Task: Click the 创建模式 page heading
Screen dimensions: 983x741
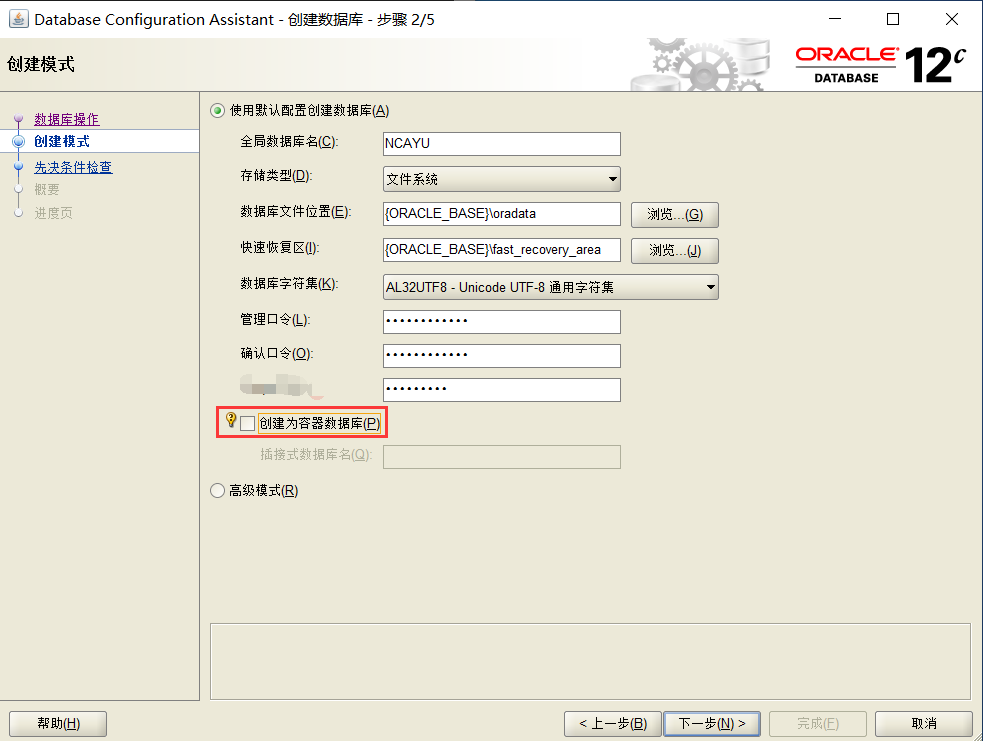Action: (41, 64)
